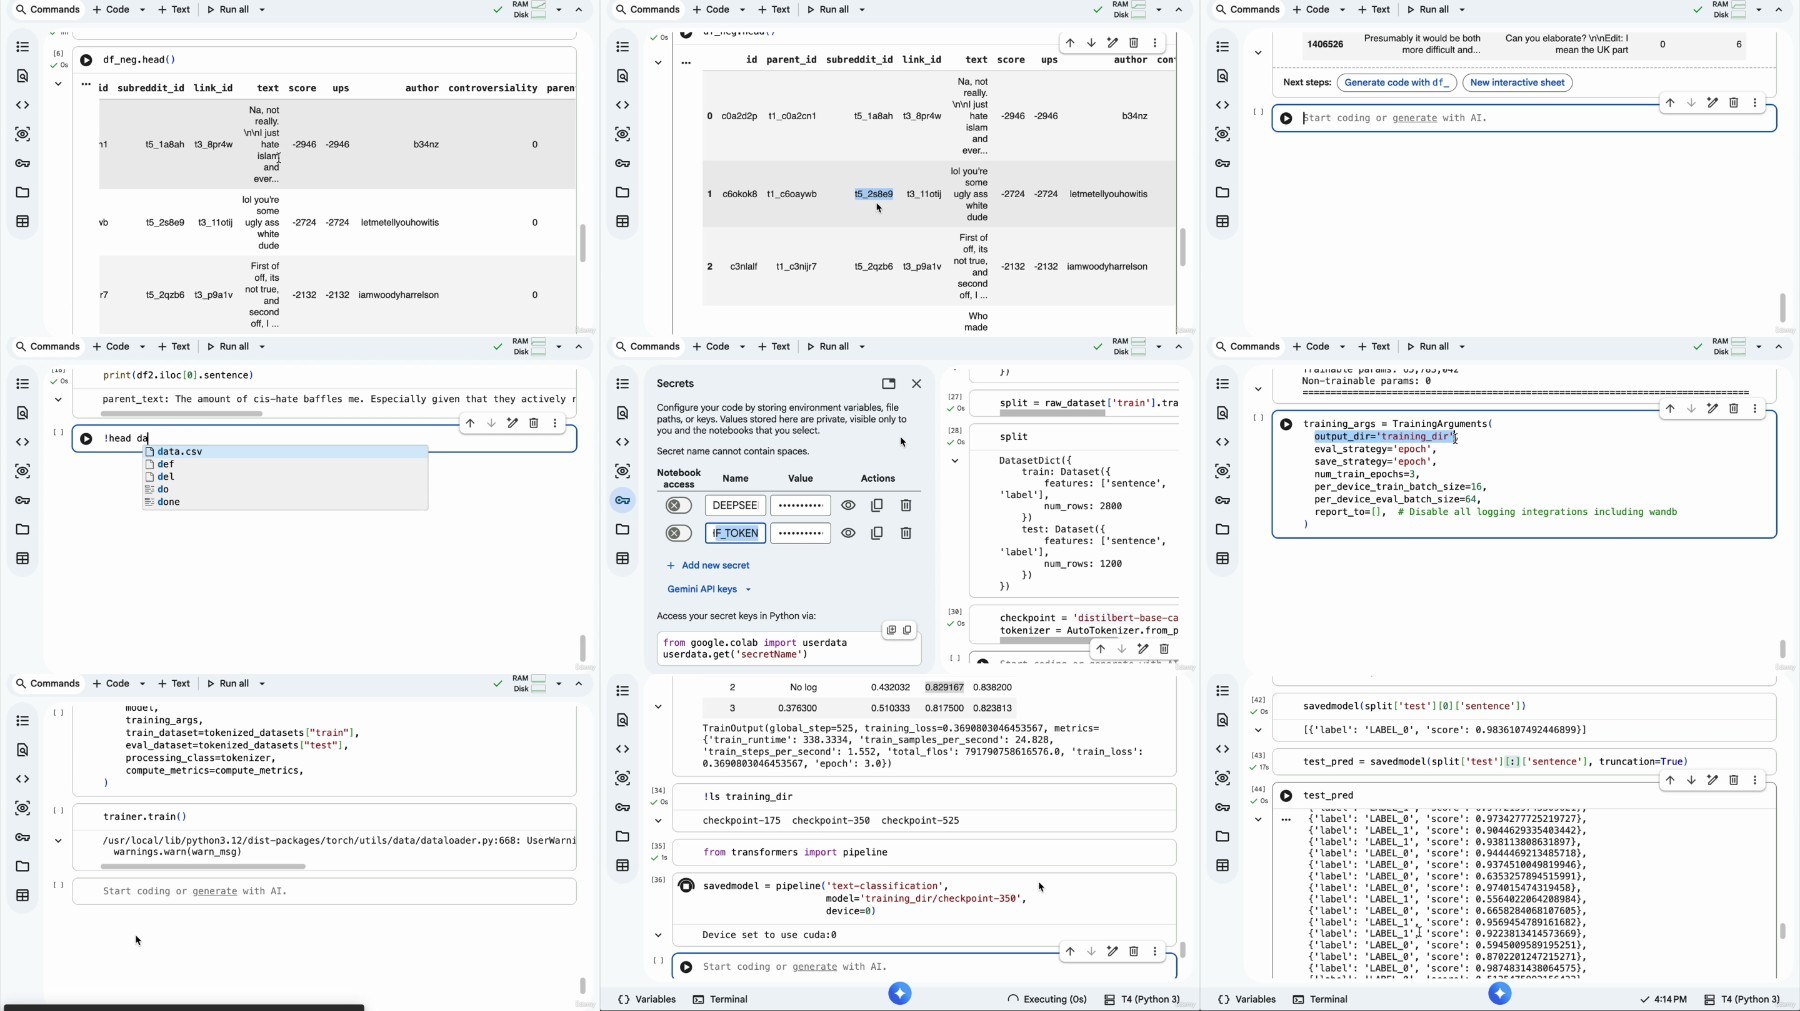Toggle notebook access for DEEPSEE secret
1800x1011 pixels.
[x=678, y=505]
